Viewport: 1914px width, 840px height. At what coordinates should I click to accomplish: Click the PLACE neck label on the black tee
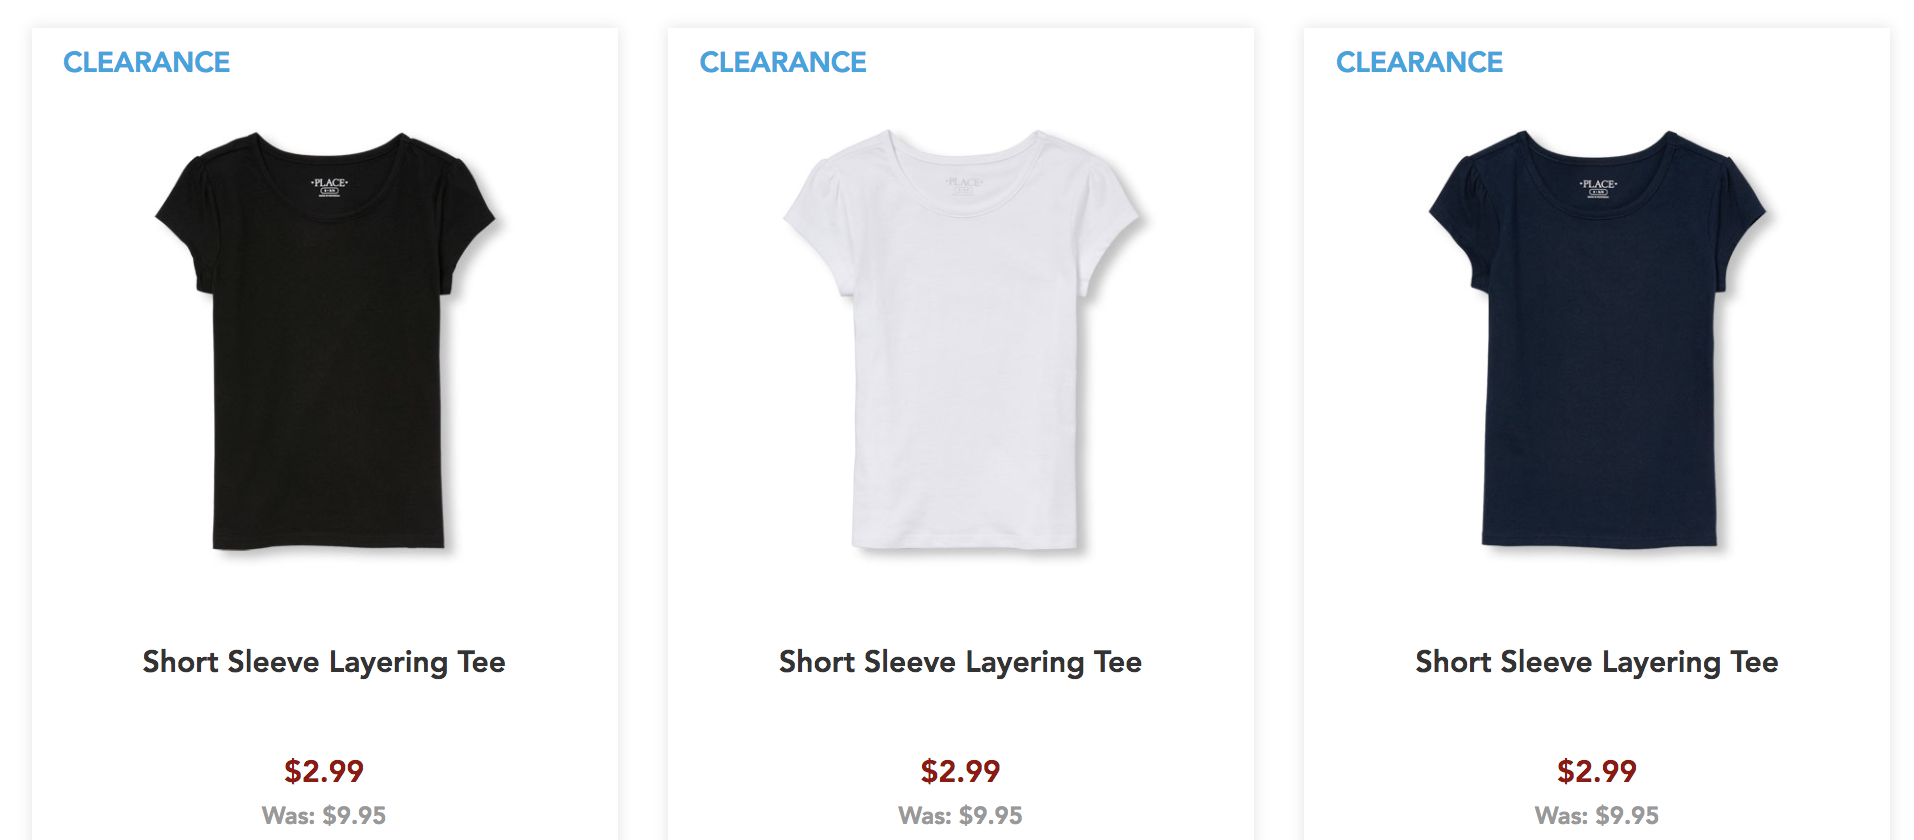point(329,187)
